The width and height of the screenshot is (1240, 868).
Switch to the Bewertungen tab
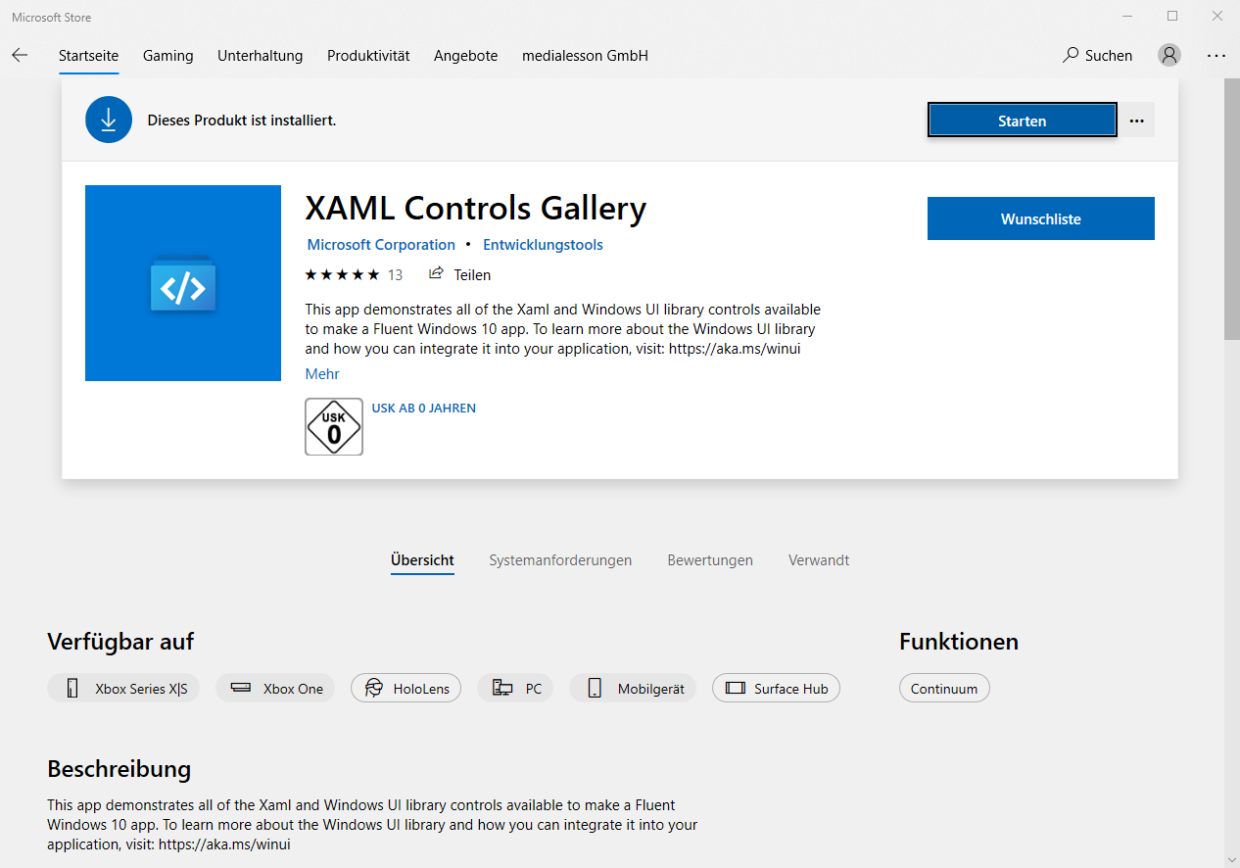(710, 560)
